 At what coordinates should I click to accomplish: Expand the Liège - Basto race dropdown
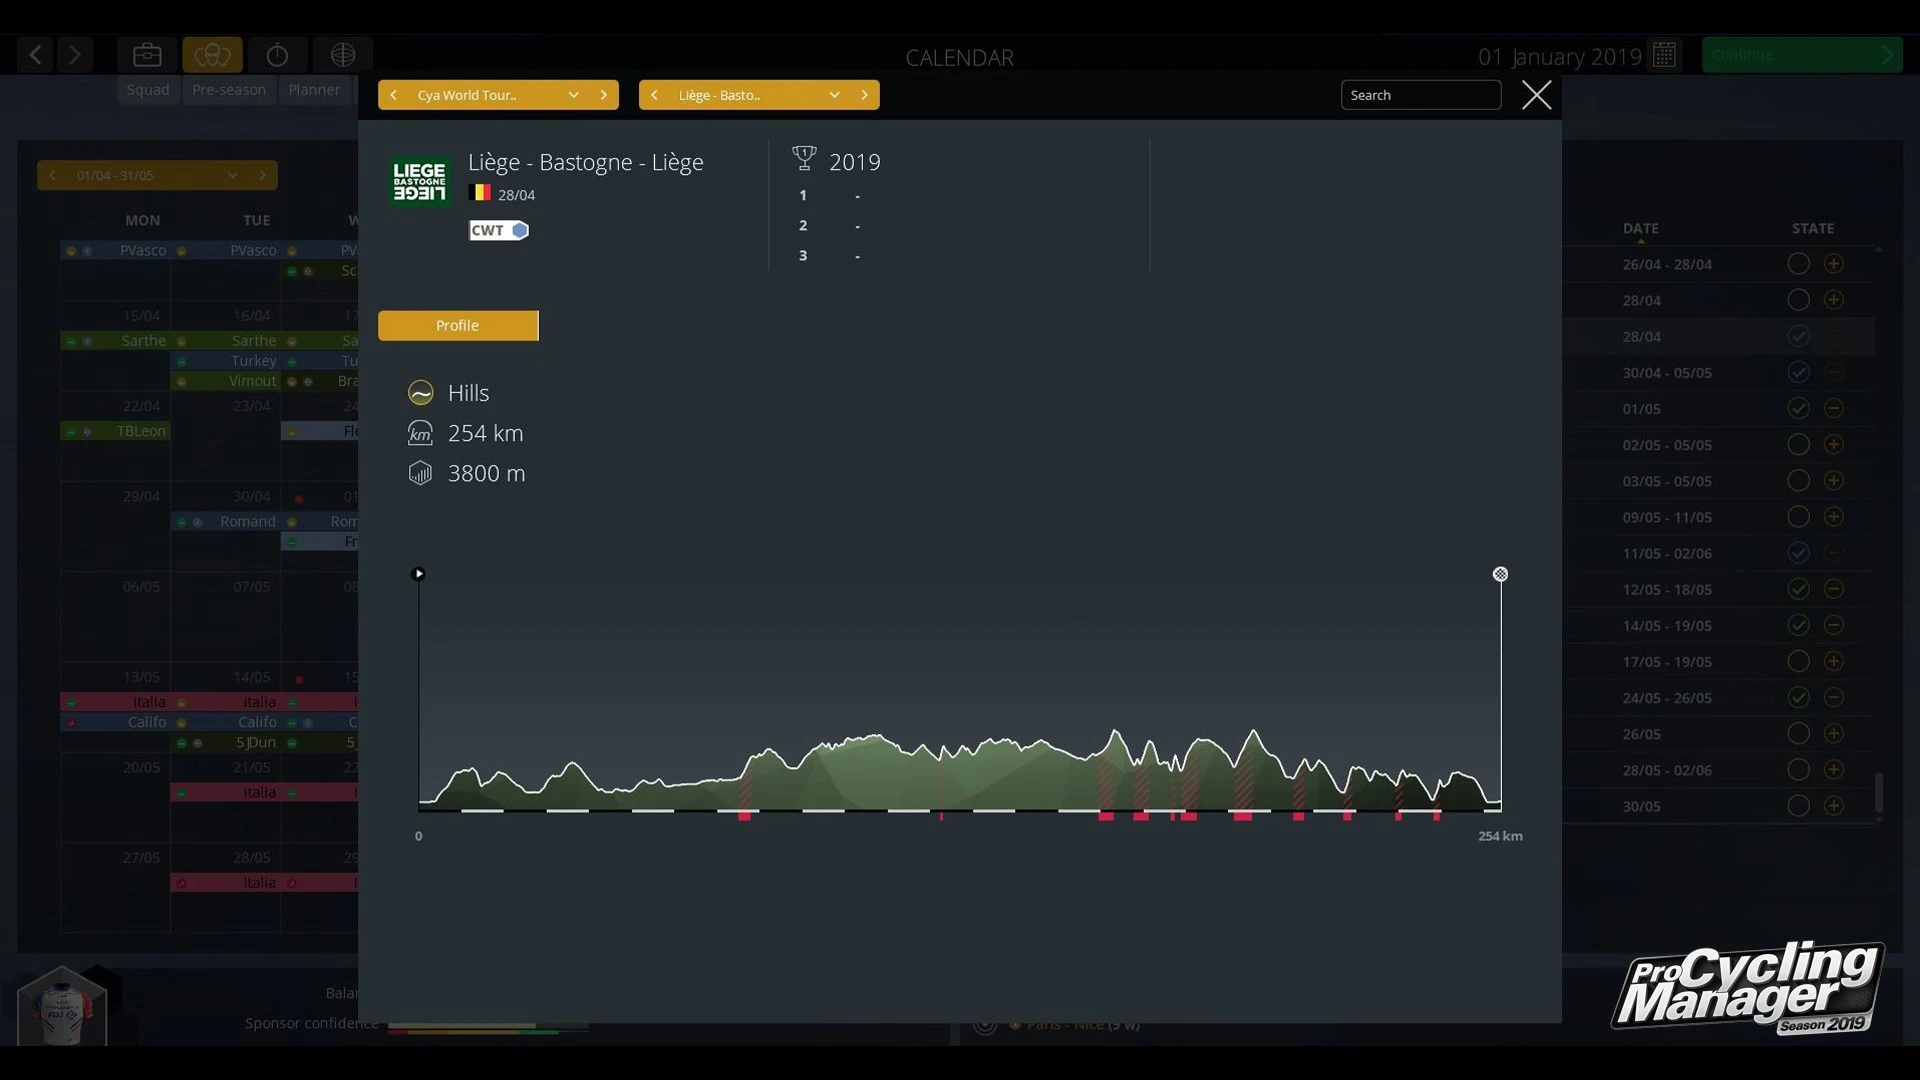(x=834, y=95)
